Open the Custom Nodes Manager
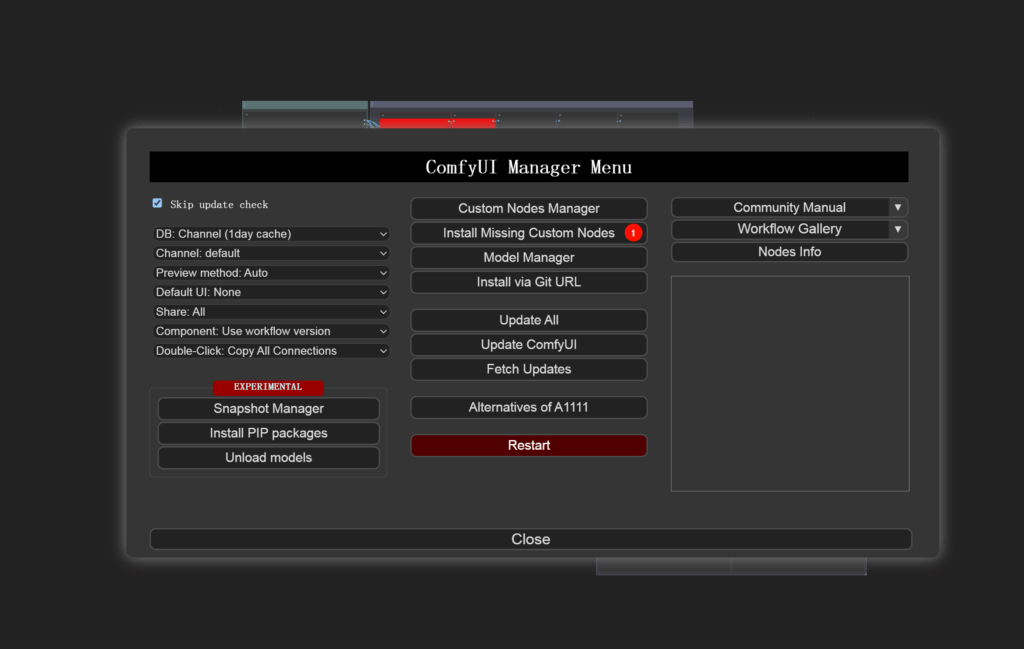Image resolution: width=1024 pixels, height=649 pixels. (x=529, y=208)
